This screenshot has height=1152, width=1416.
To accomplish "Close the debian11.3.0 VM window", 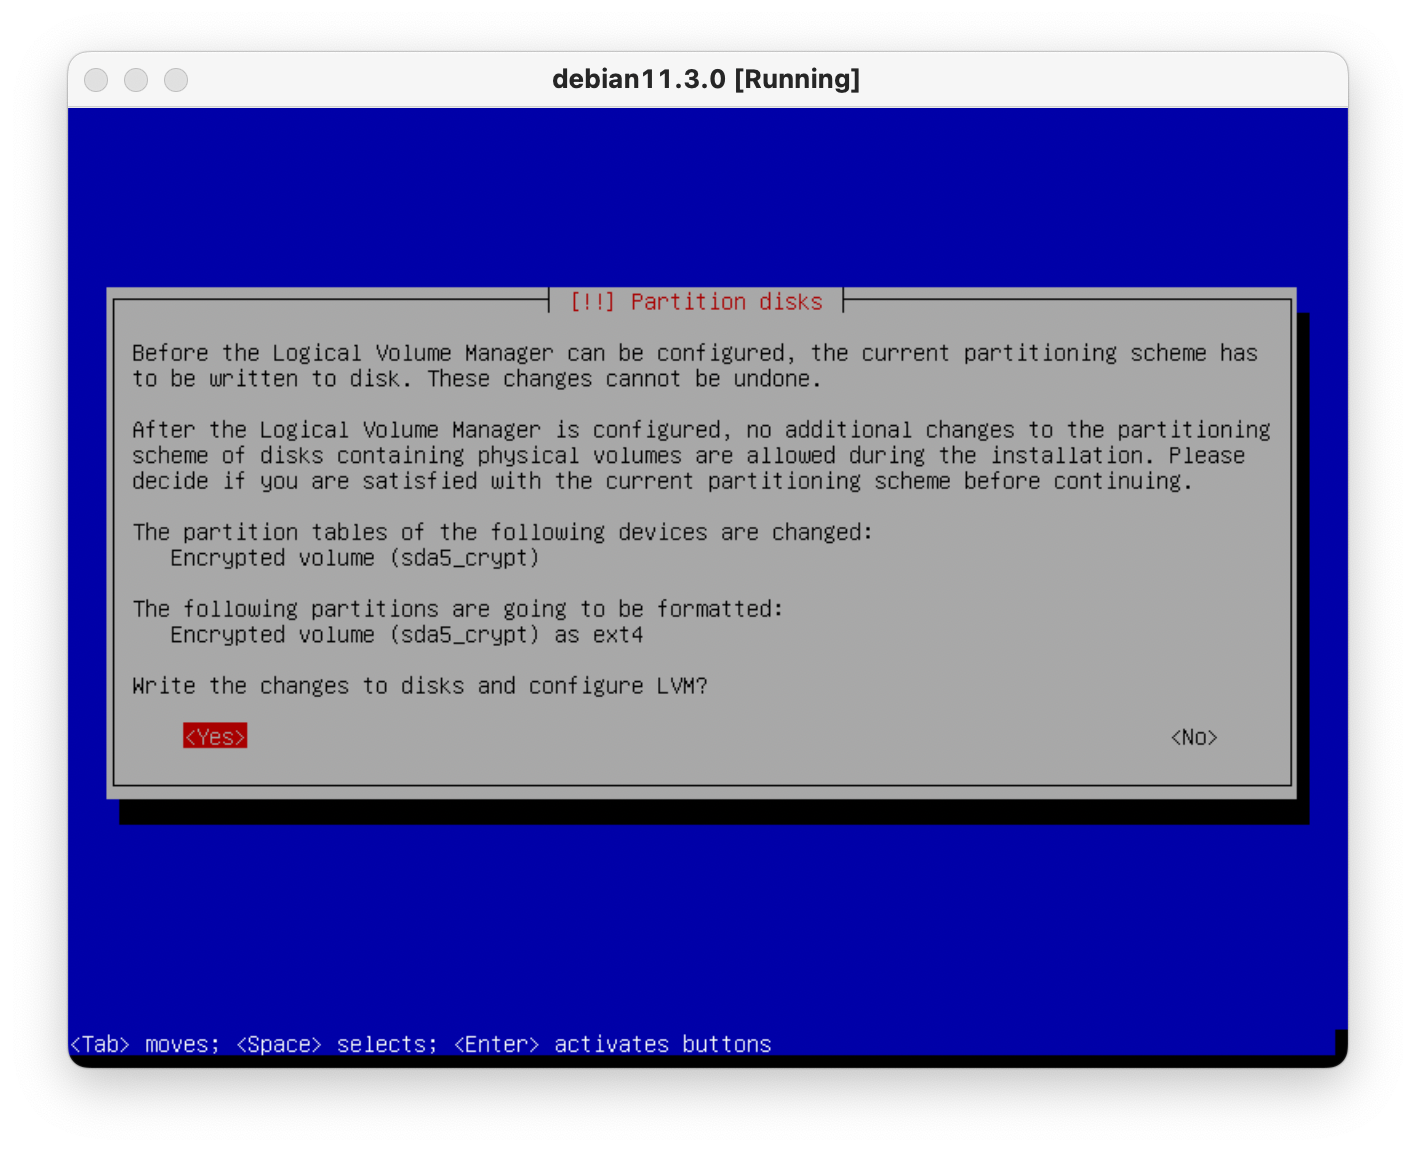I will tap(96, 80).
